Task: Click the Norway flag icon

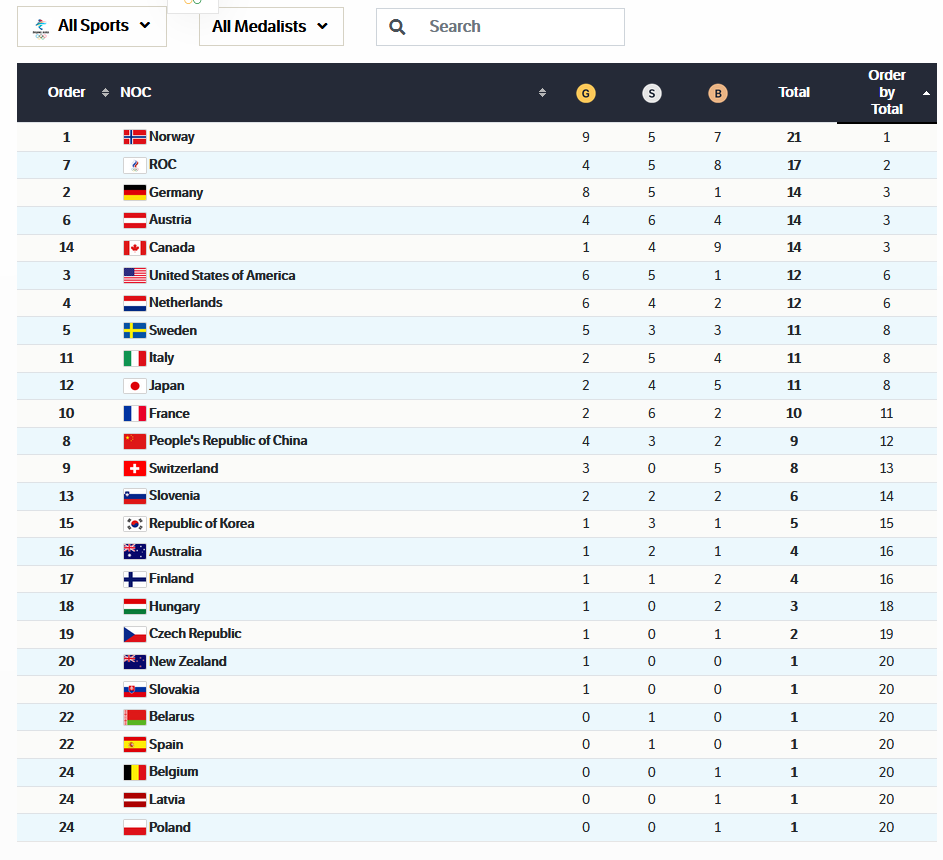Action: (x=134, y=137)
